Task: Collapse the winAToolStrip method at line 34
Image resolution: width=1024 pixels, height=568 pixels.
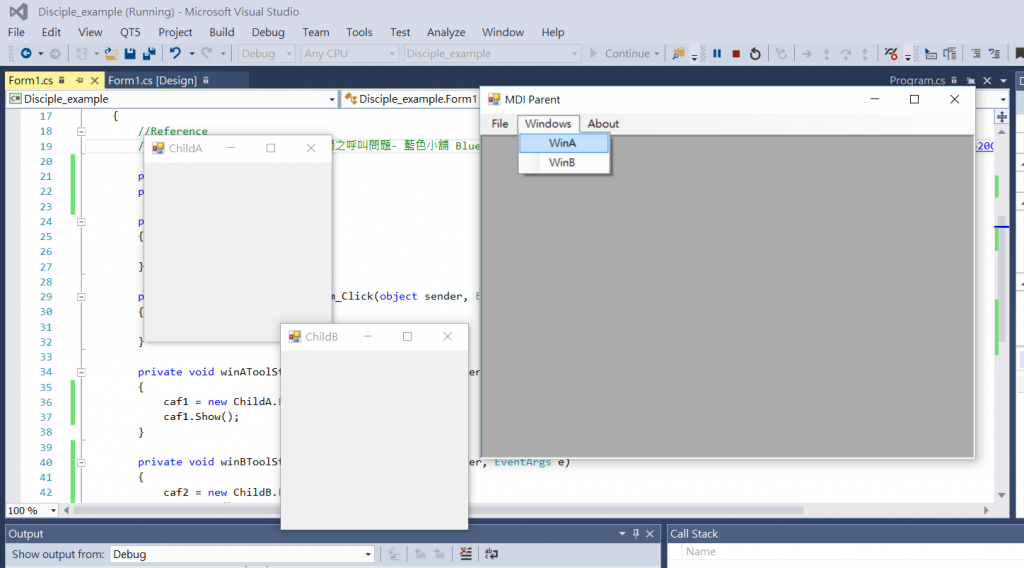Action: pyautogui.click(x=81, y=372)
